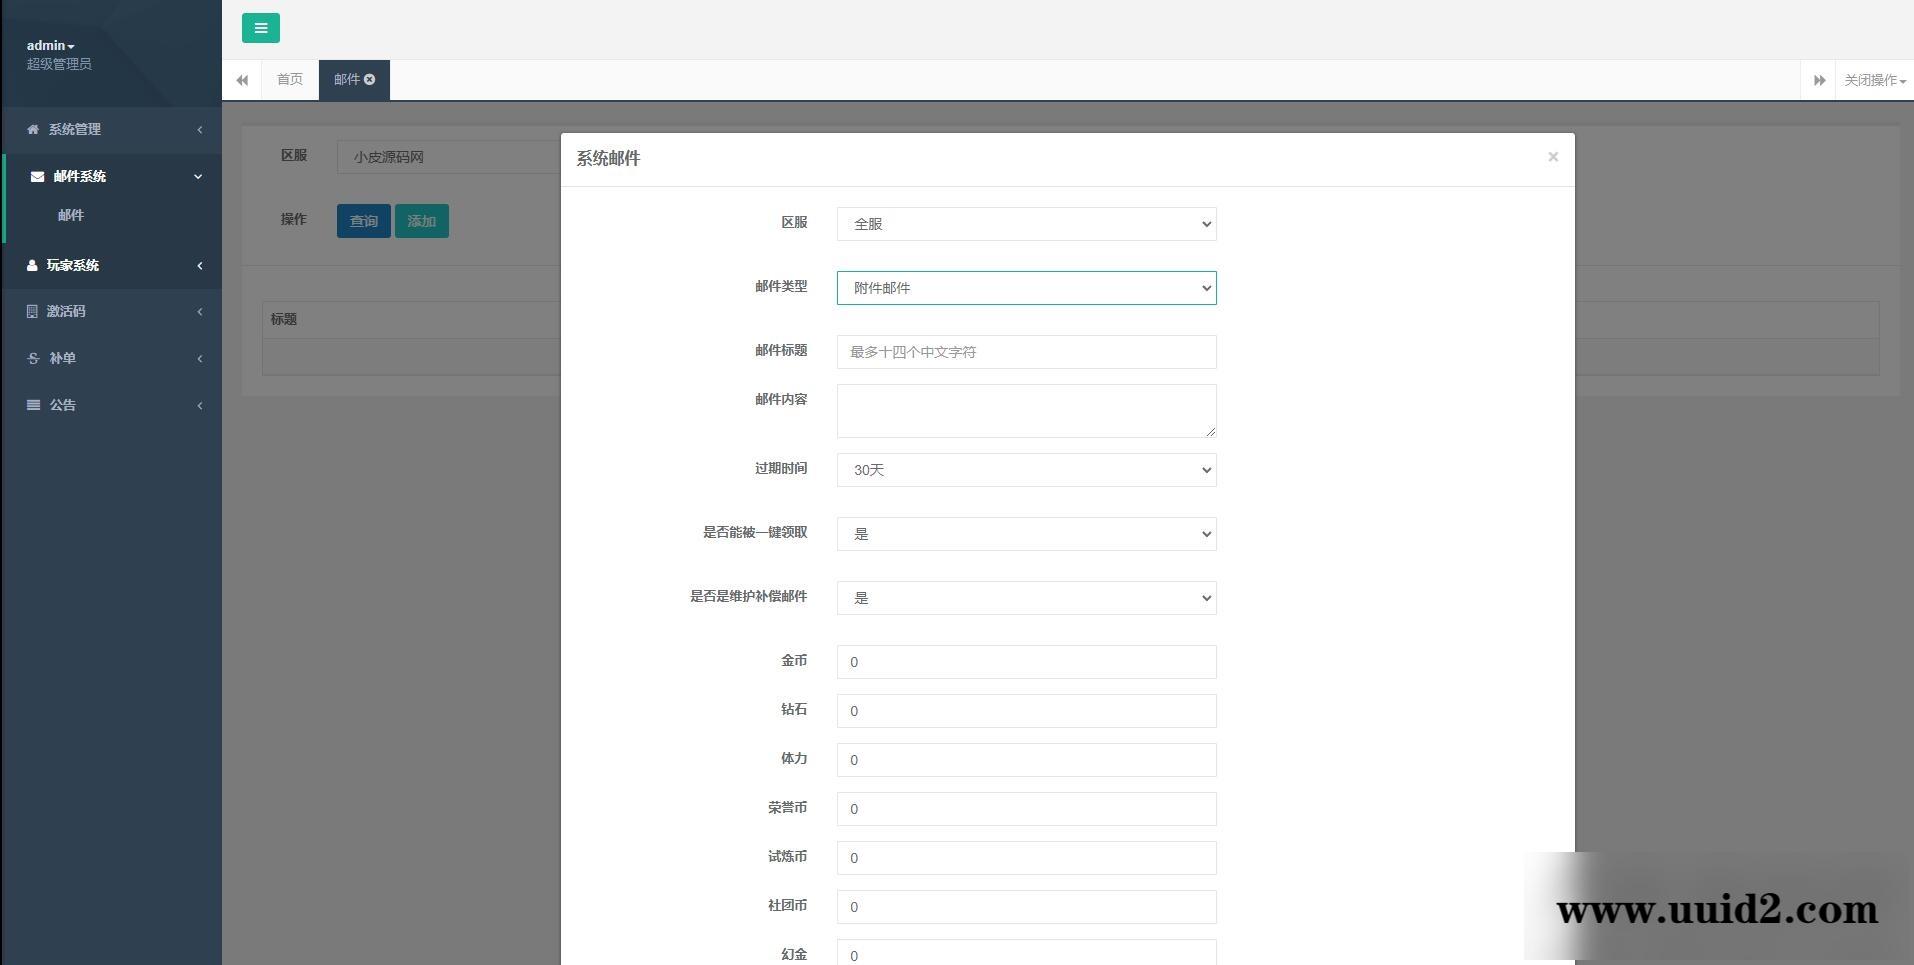Click the double-arrow tab scroll icon
The width and height of the screenshot is (1914, 965).
click(241, 79)
